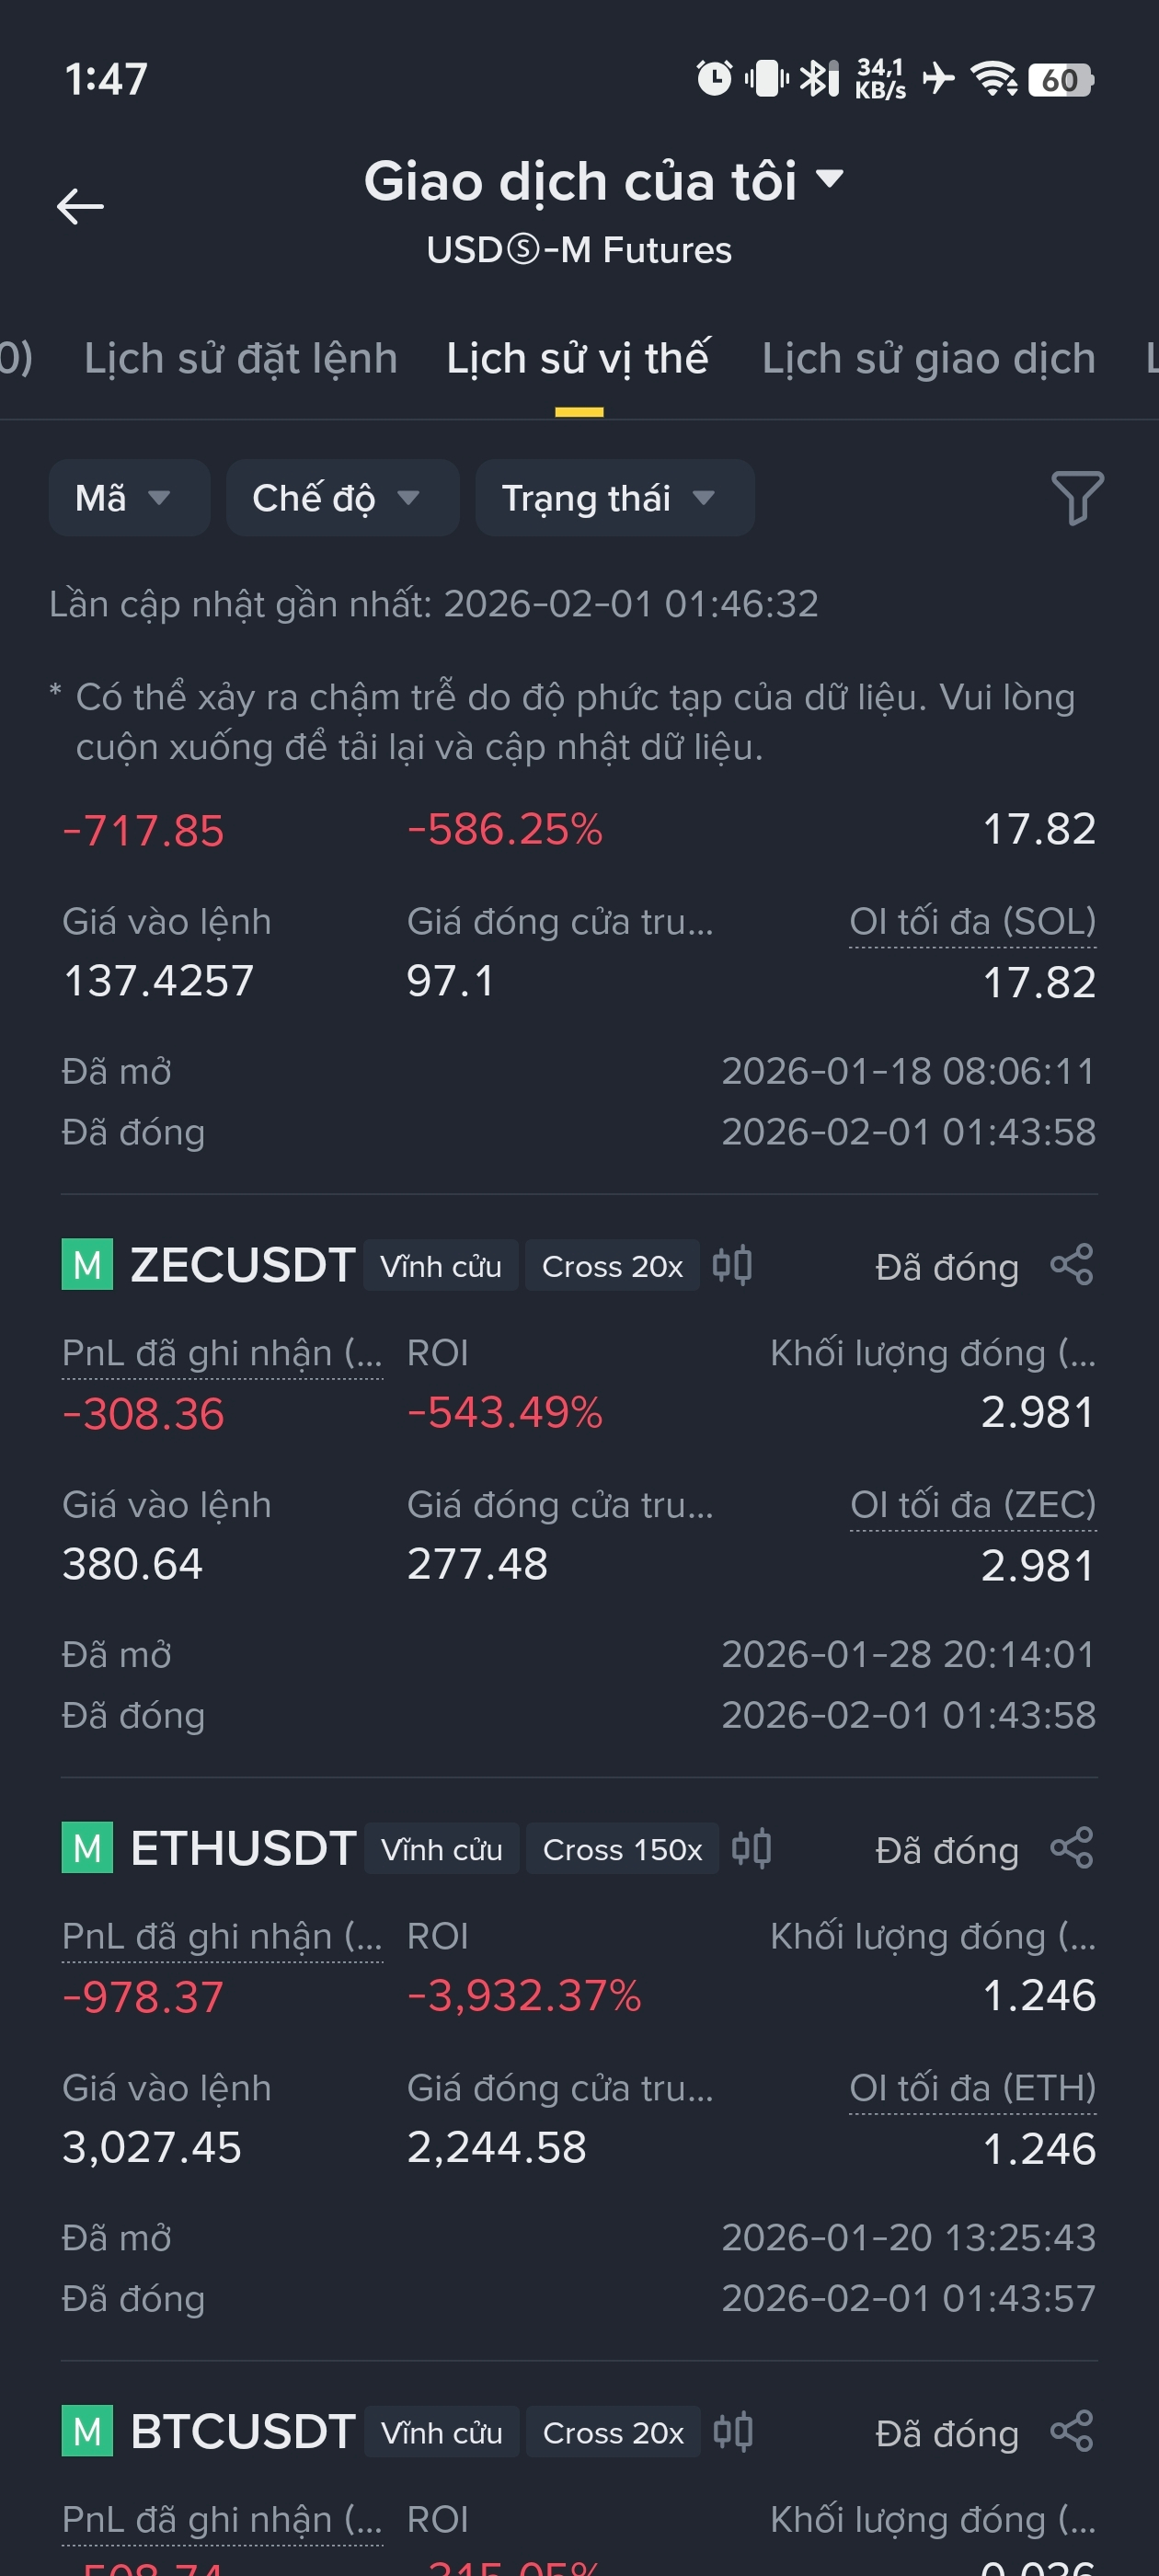Tap PnL đã ghi nhận label under ZECUSDT

(222, 1353)
